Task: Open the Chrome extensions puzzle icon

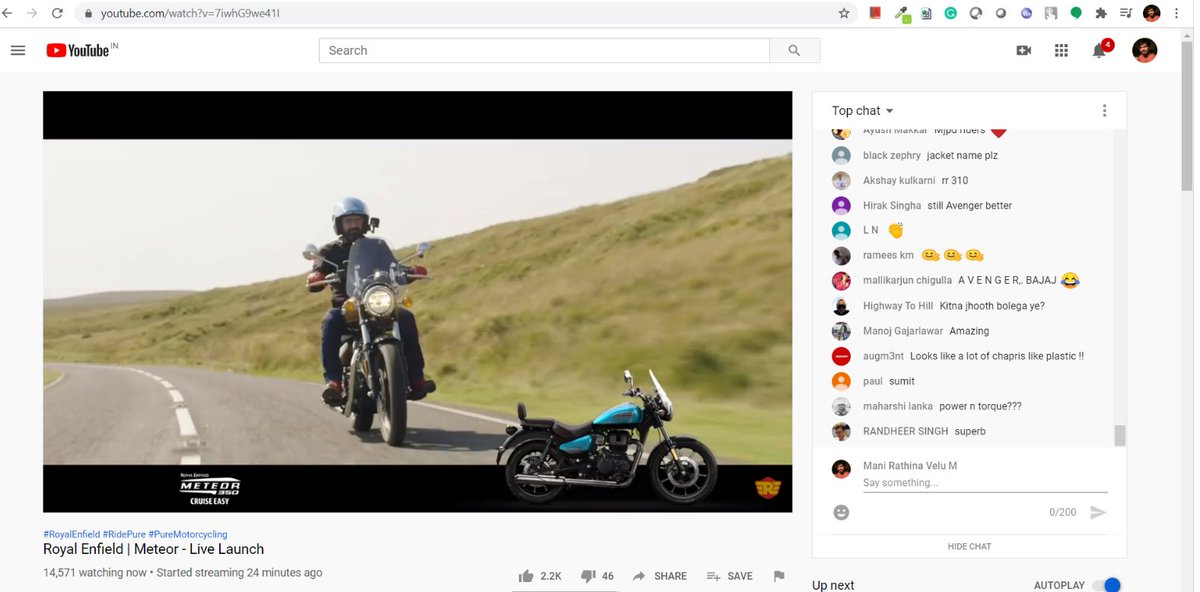Action: tap(1101, 13)
